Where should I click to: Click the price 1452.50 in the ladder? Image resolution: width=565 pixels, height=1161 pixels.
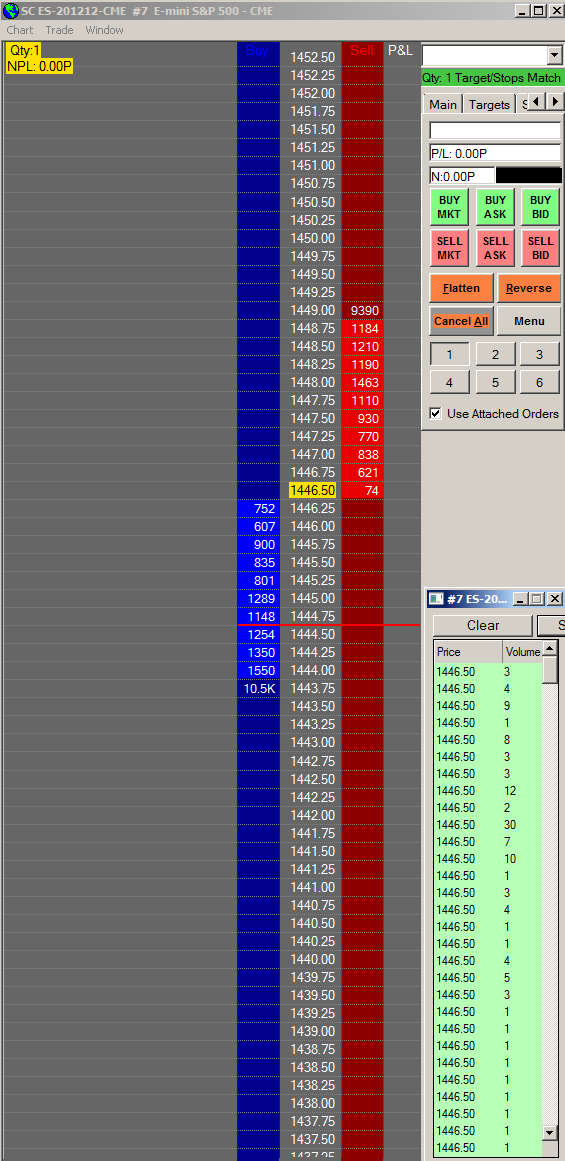click(312, 57)
